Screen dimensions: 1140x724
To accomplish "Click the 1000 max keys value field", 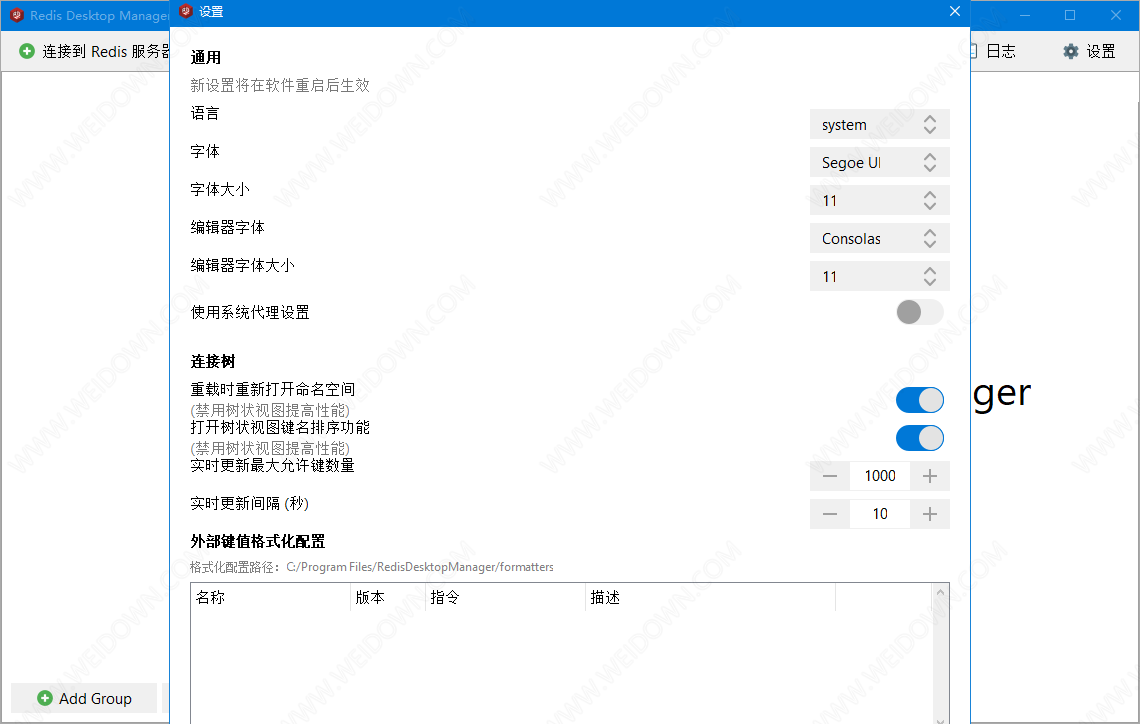I will (880, 476).
